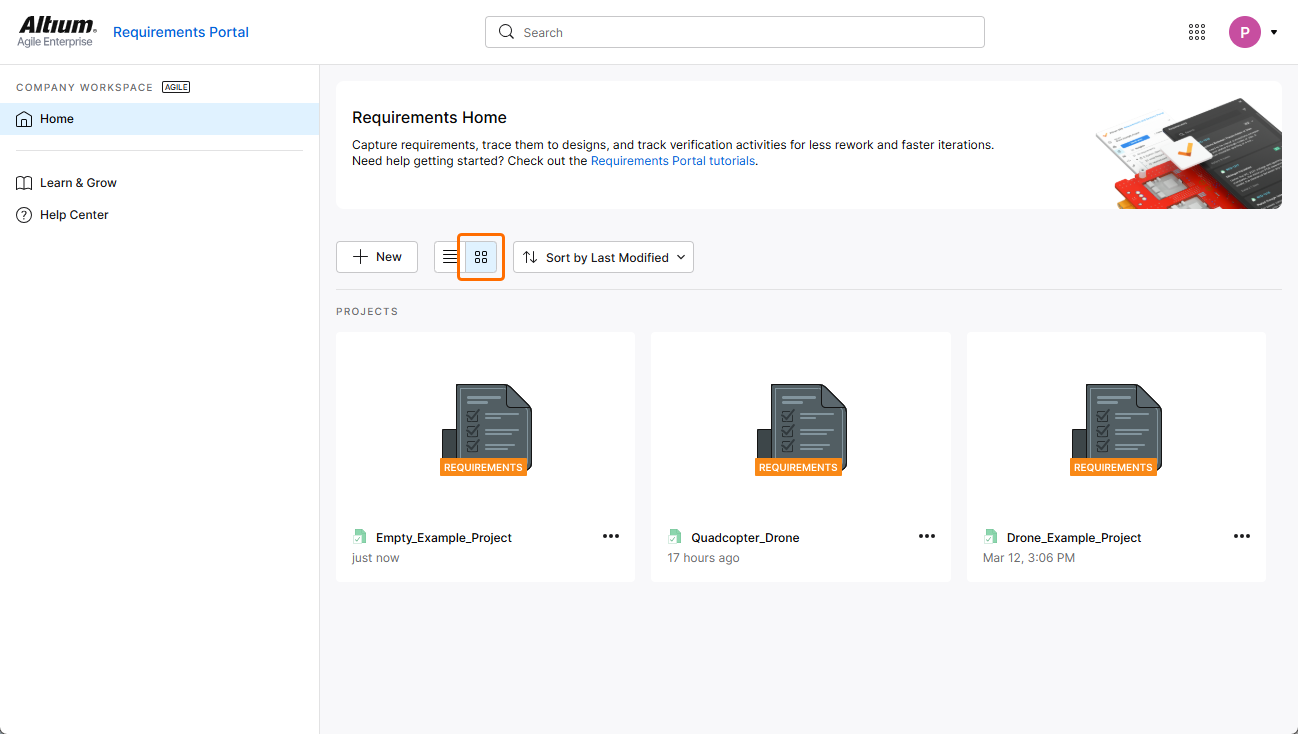Open the Quadcopter_Drone project thumbnail
This screenshot has width=1298, height=734.
[800, 430]
